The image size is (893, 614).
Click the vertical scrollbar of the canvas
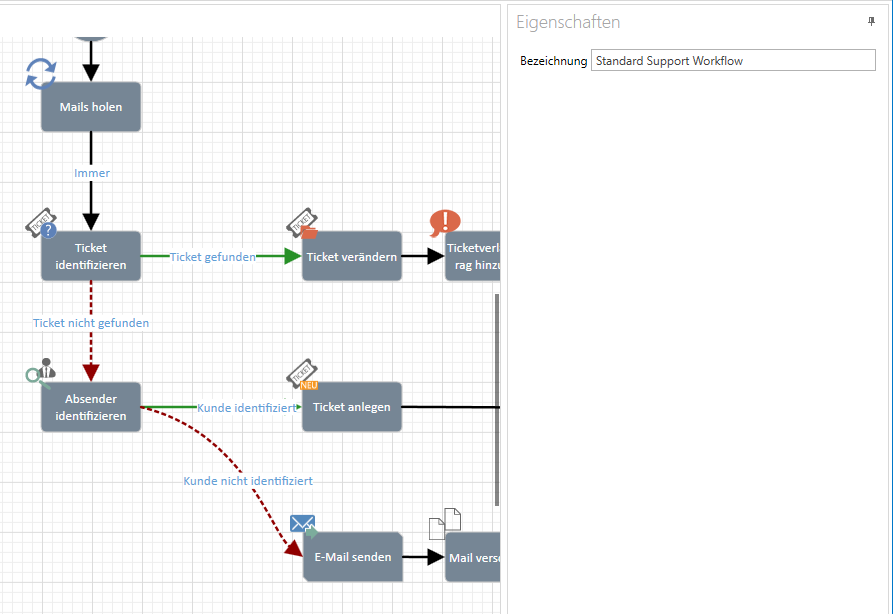coord(497,400)
